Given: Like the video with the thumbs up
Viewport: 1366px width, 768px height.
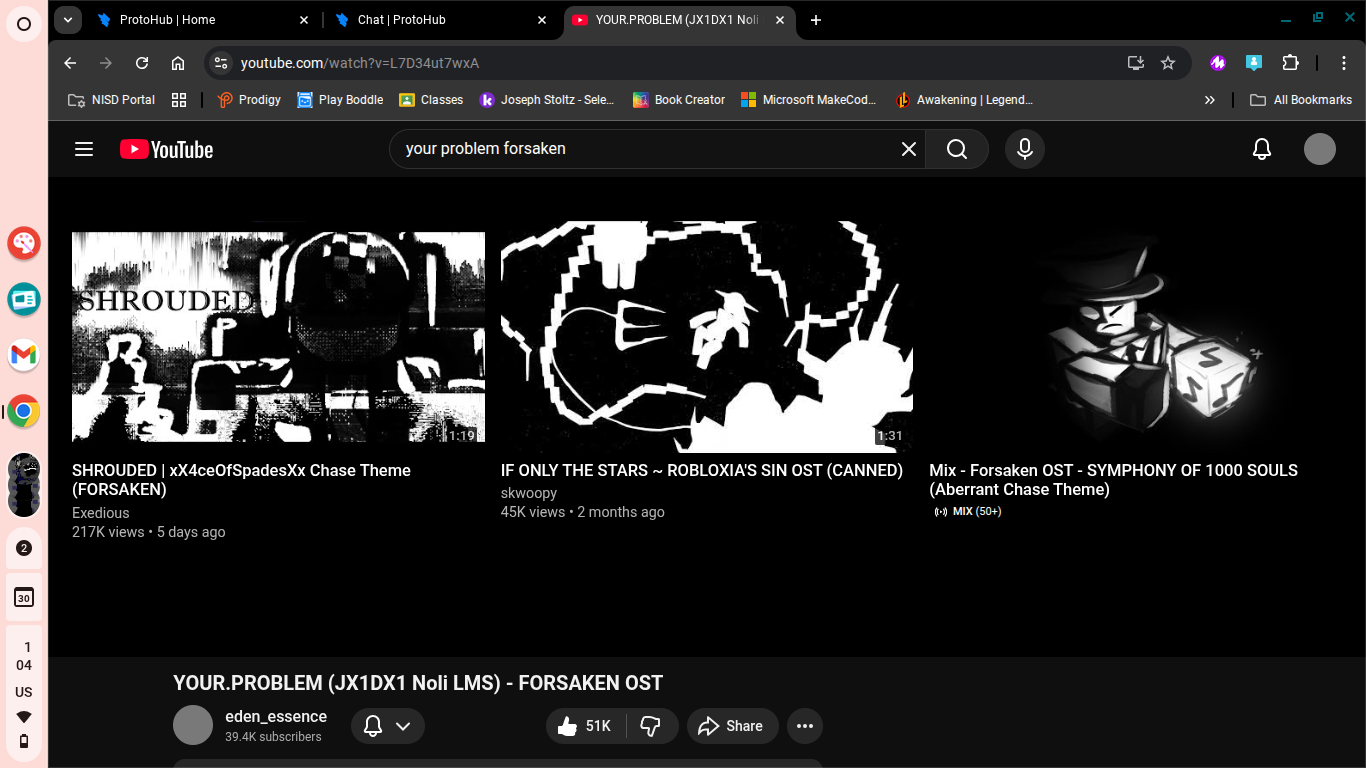Looking at the screenshot, I should pyautogui.click(x=569, y=725).
